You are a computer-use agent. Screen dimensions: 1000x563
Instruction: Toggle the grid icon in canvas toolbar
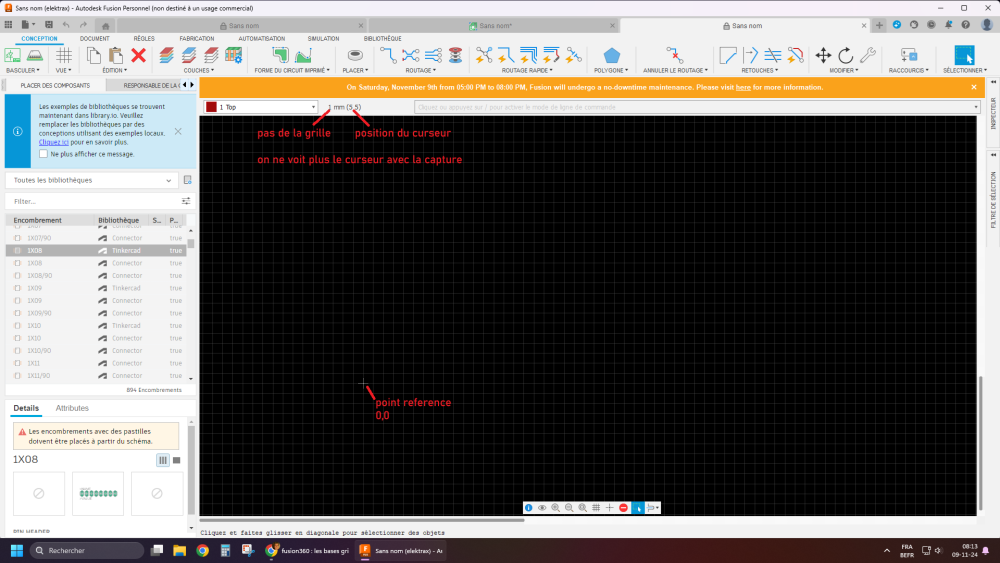[596, 508]
